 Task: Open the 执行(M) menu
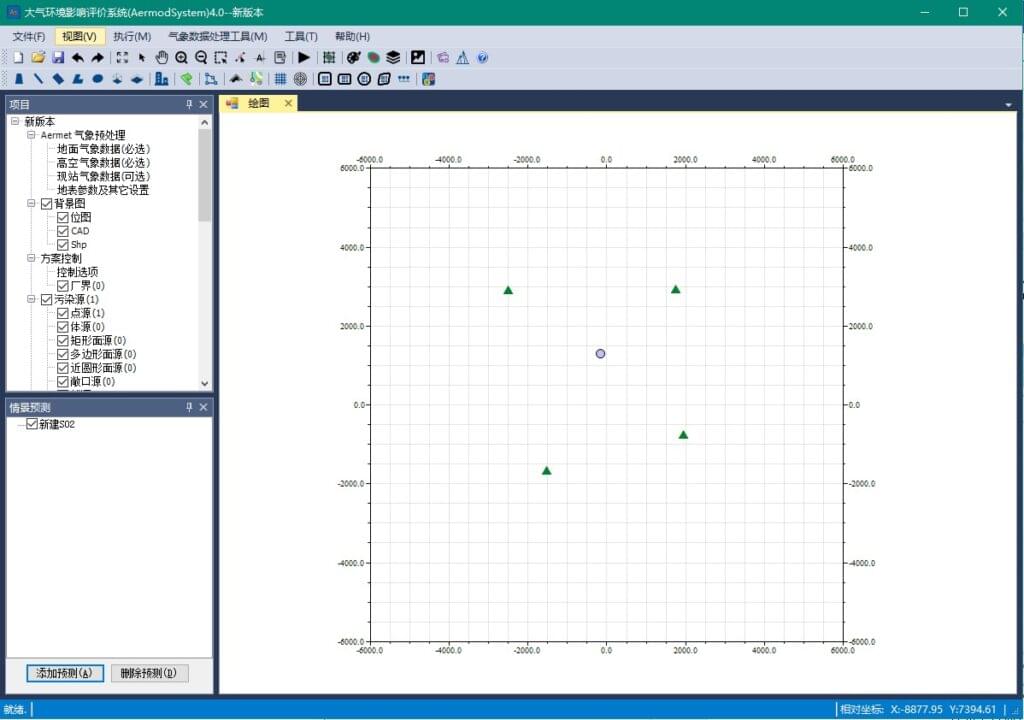[x=132, y=36]
